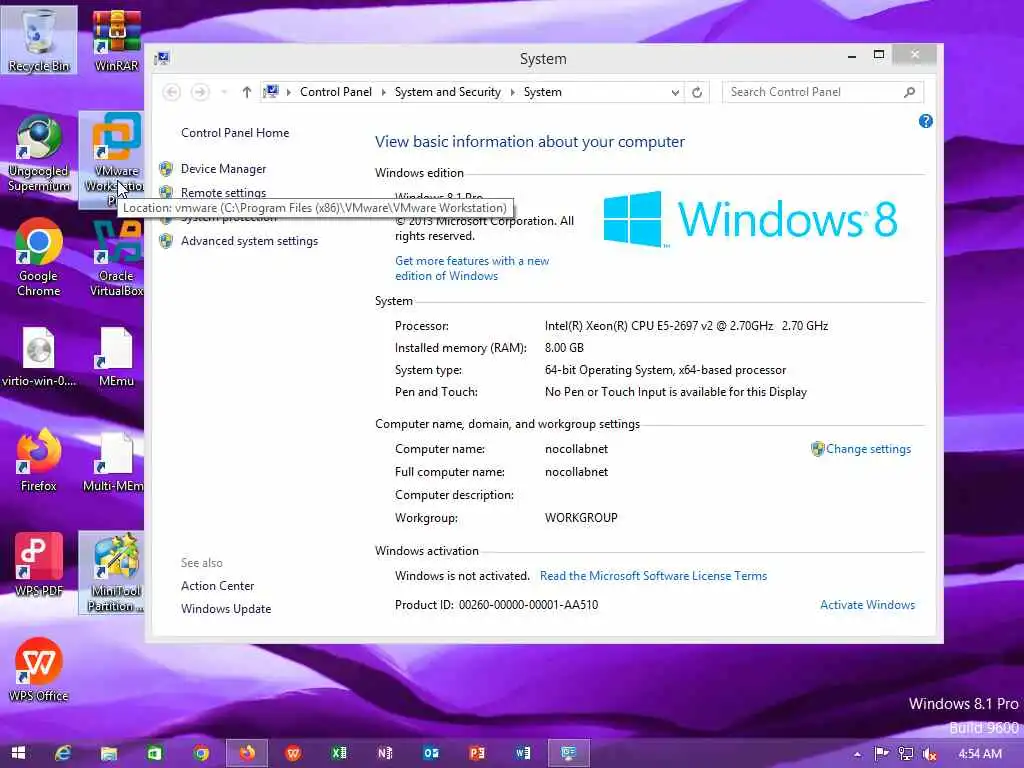
Task: Select the Oracle VirtualBox desktop shortcut
Action: click(116, 259)
